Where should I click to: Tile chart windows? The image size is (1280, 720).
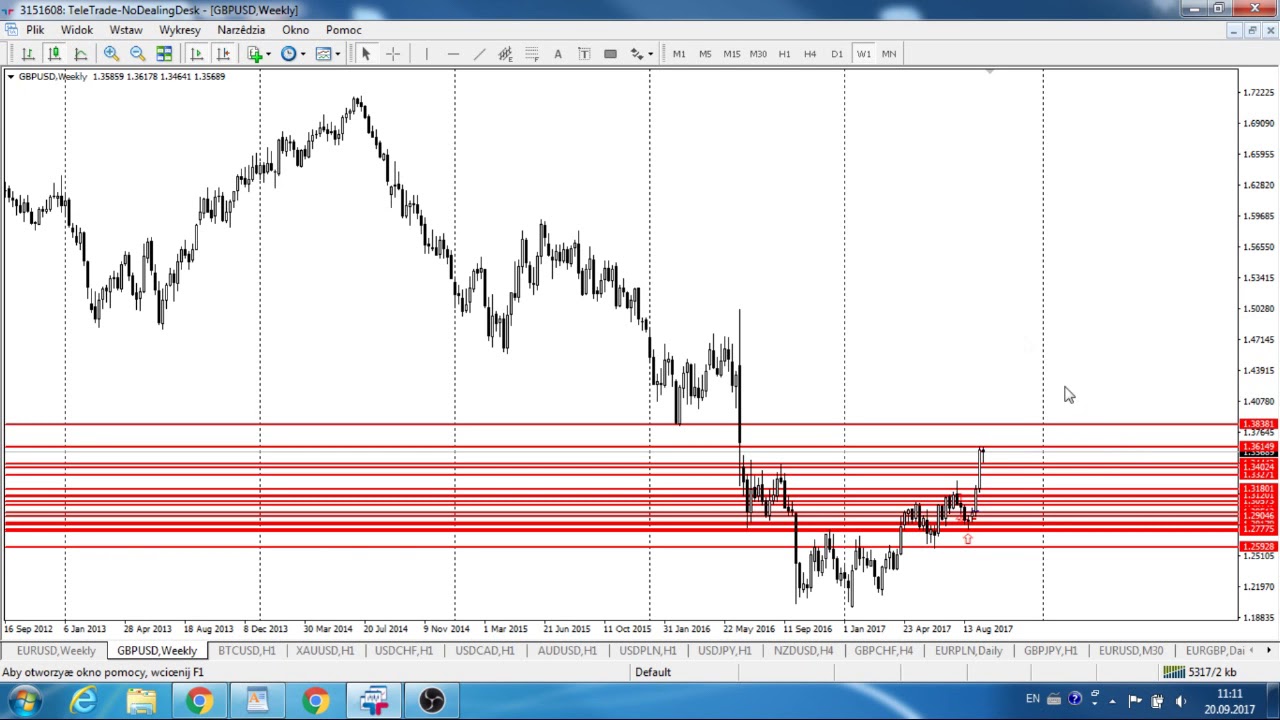click(x=164, y=54)
